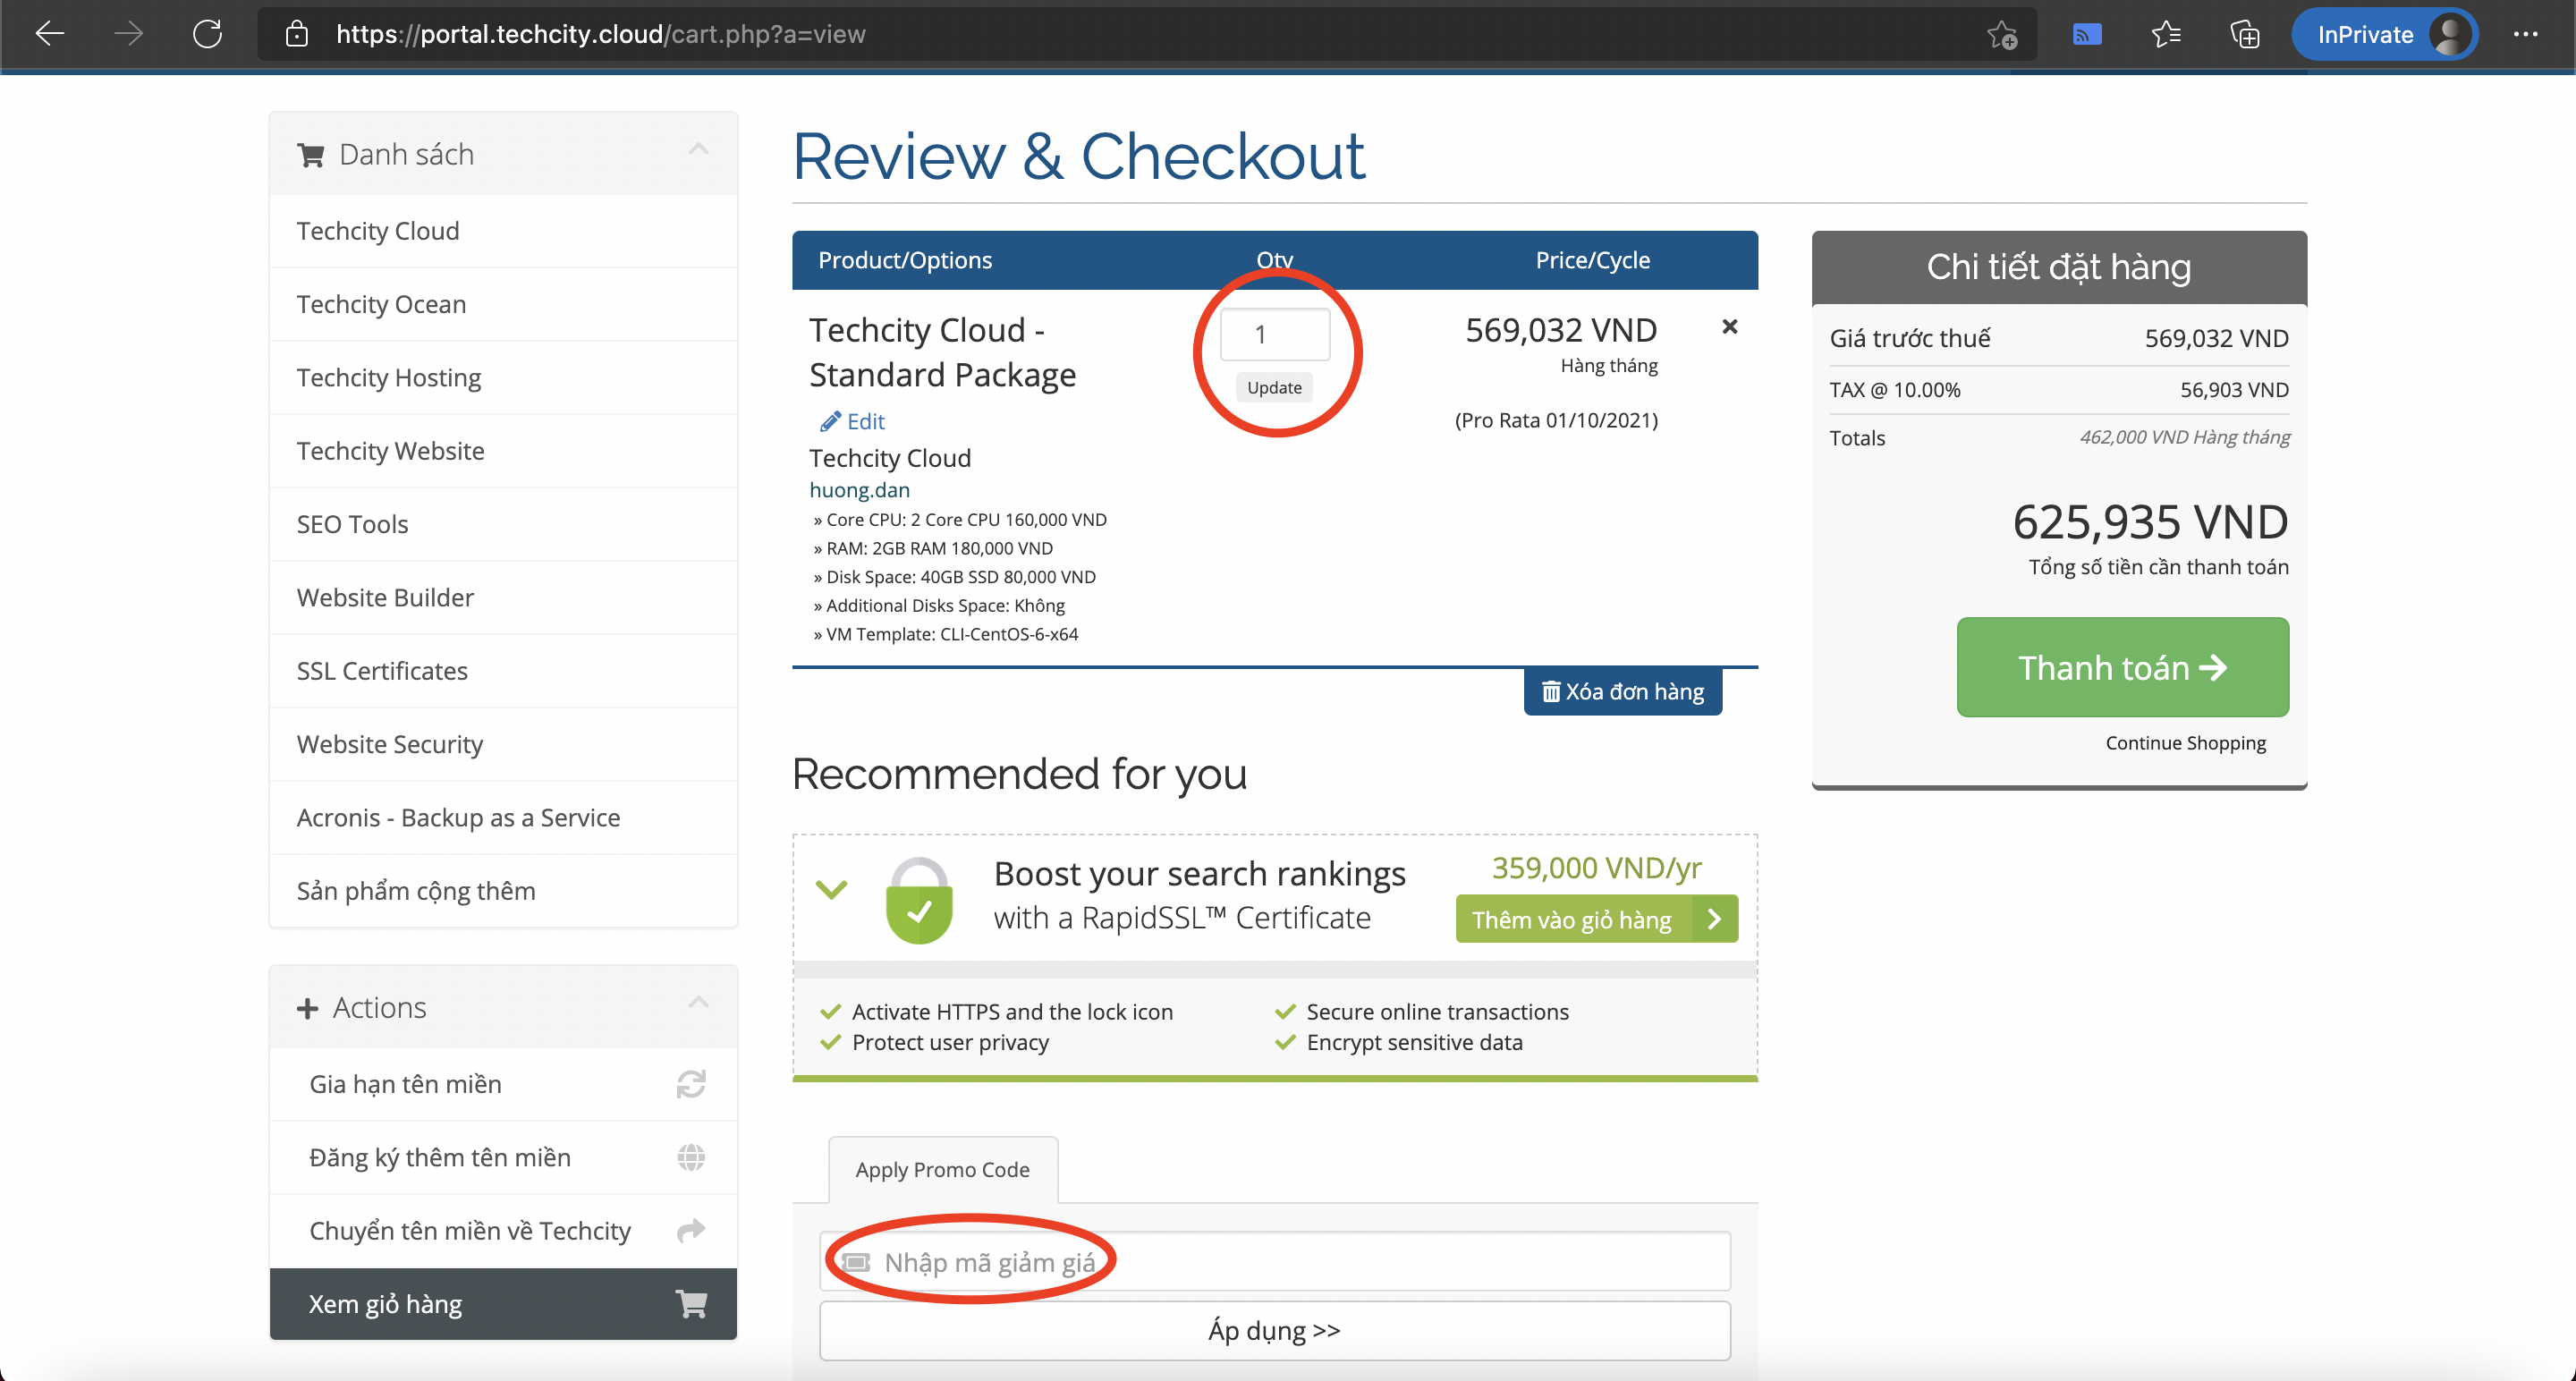Image resolution: width=2576 pixels, height=1381 pixels.
Task: Click Chuyển tên miền về Techcity action
Action: [503, 1231]
